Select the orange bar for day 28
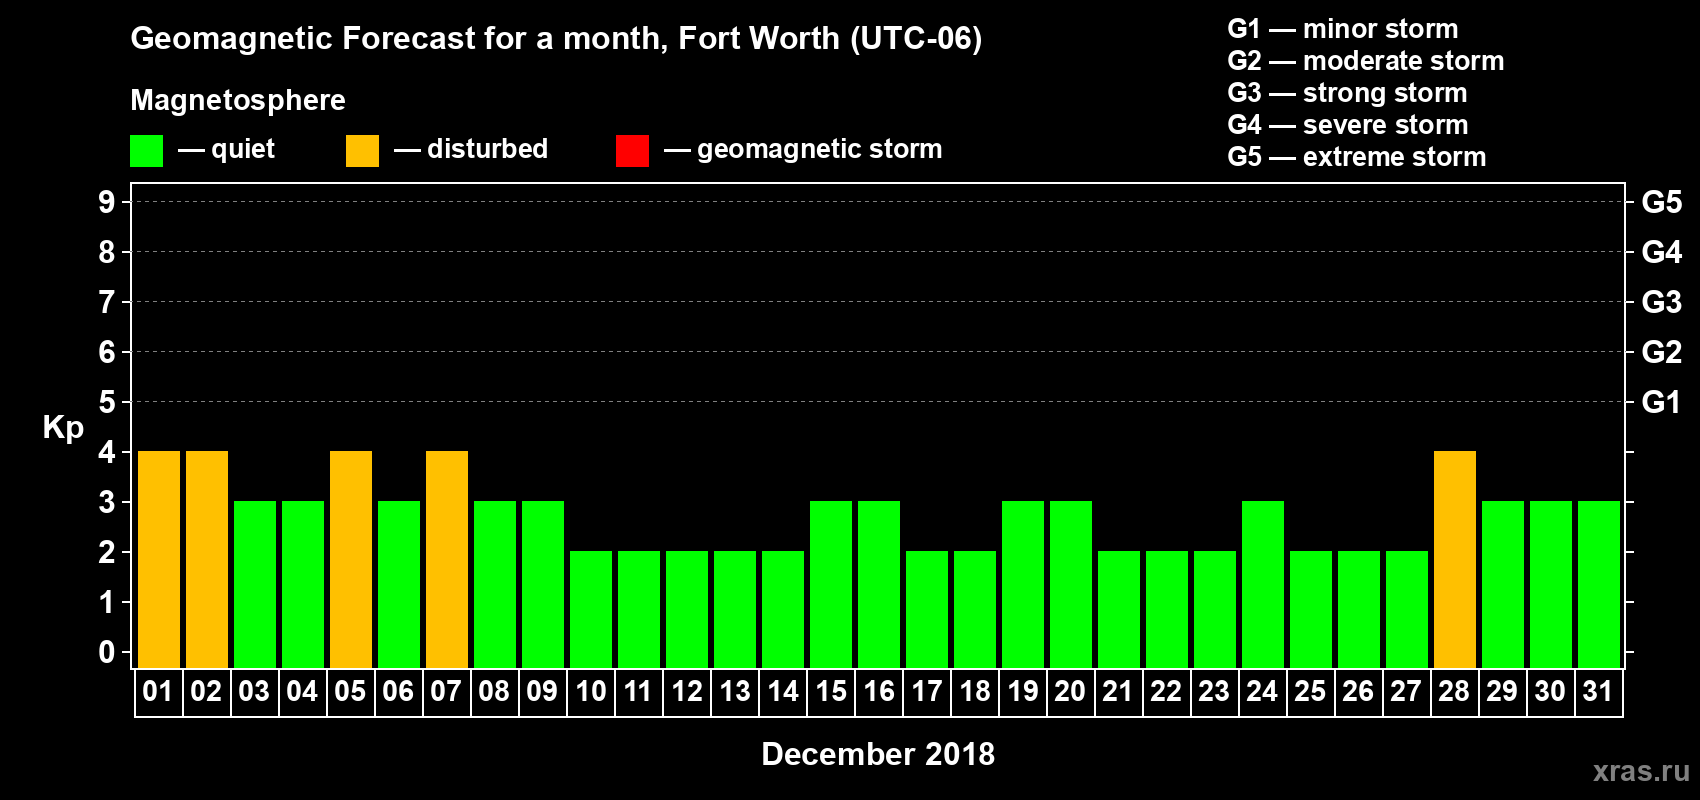Screen dimensions: 1700x800 coord(1455,559)
